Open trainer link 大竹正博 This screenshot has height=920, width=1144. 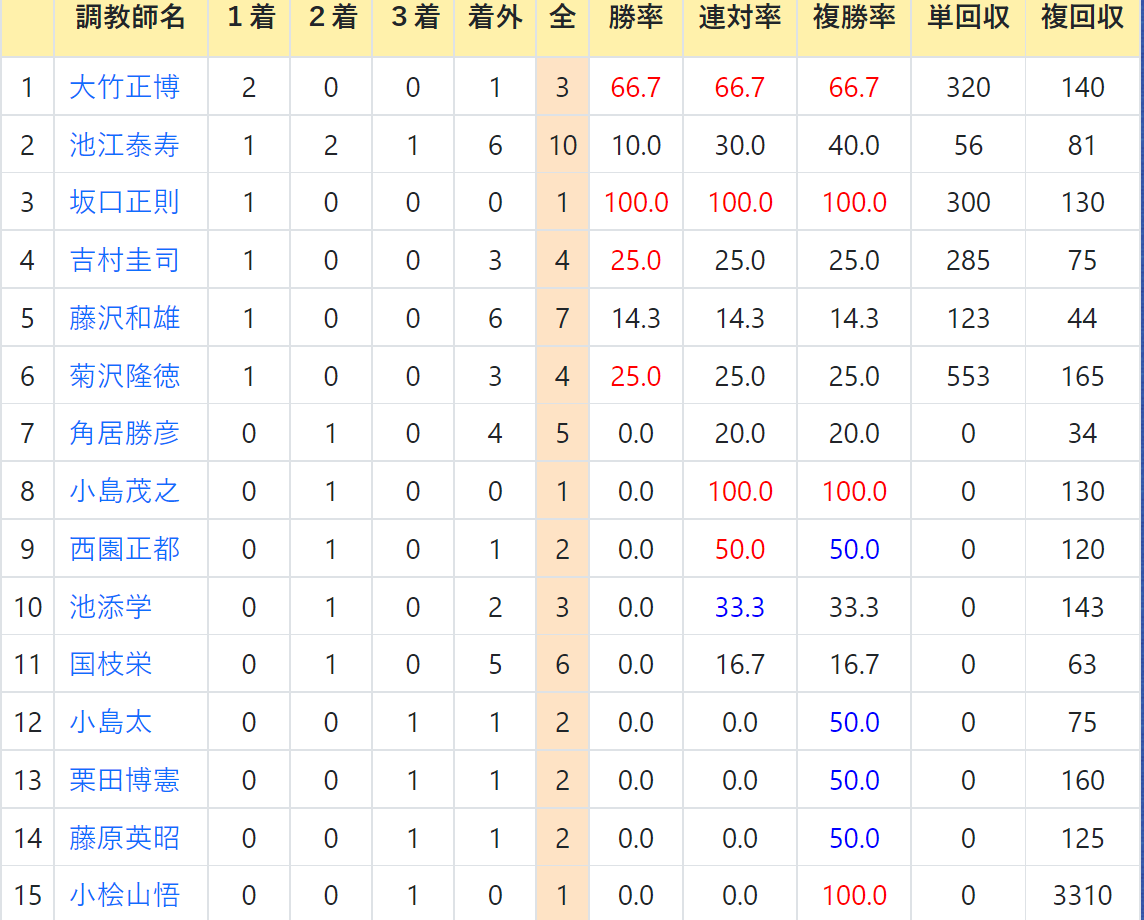tap(124, 87)
